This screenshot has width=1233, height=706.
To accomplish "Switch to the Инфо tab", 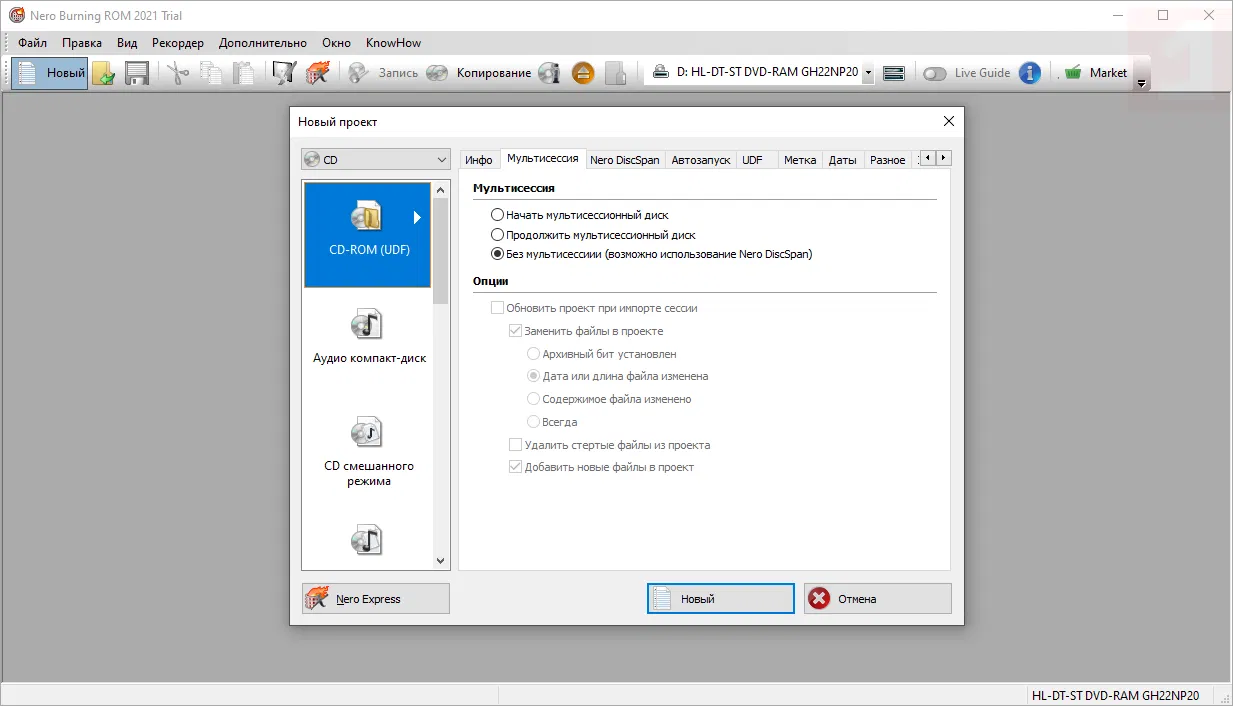I will [479, 160].
